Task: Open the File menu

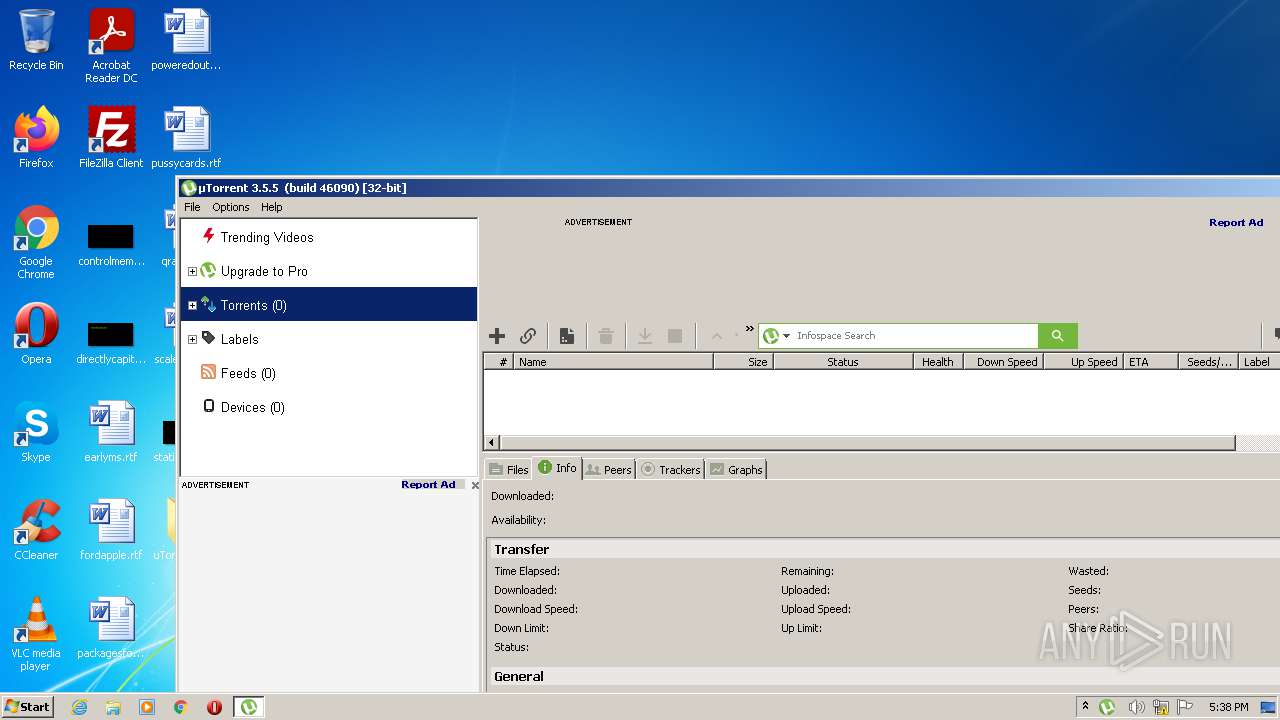Action: (192, 207)
